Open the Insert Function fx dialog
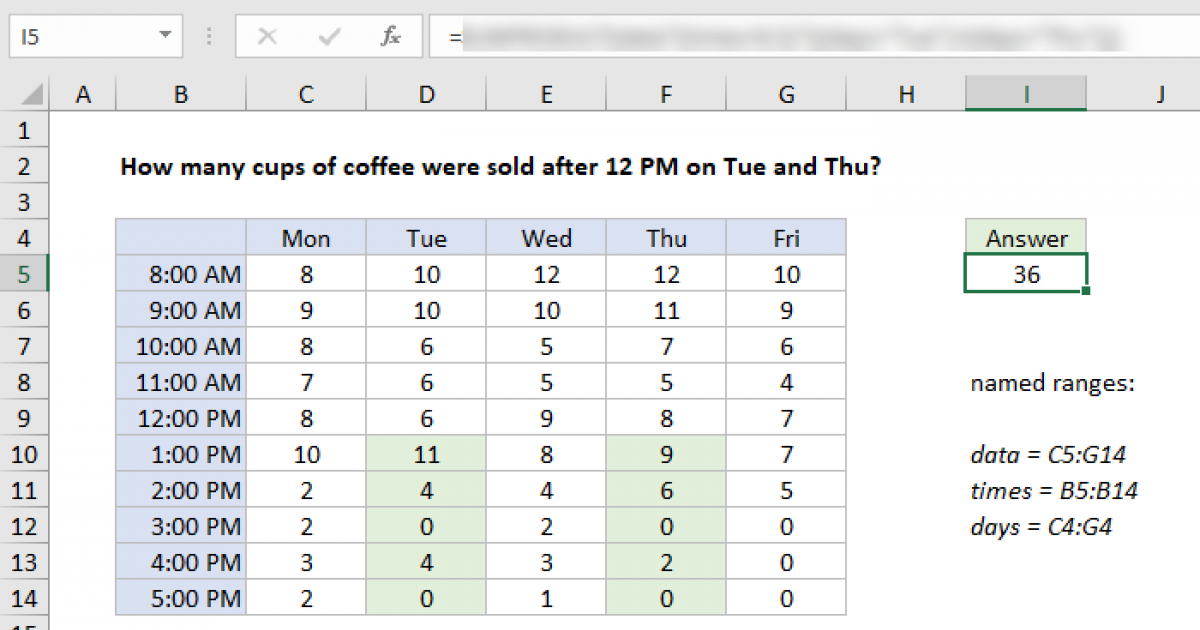The image size is (1200, 630). pyautogui.click(x=390, y=37)
